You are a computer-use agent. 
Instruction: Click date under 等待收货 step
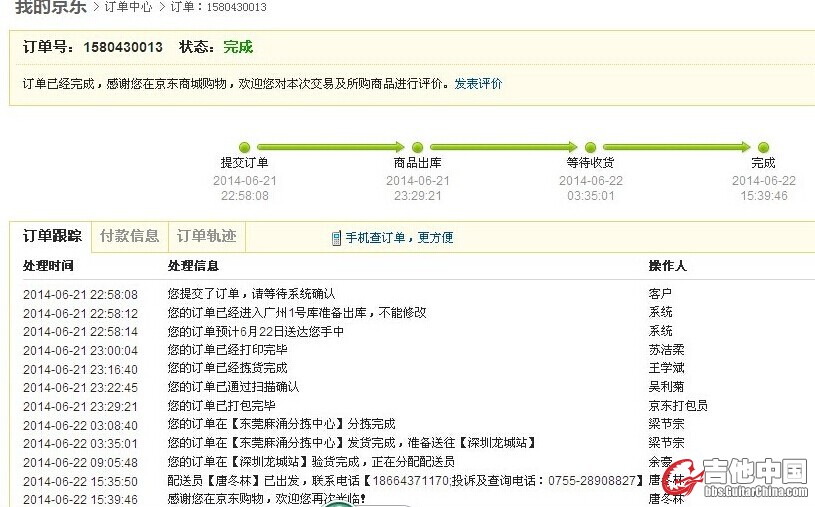coord(591,180)
